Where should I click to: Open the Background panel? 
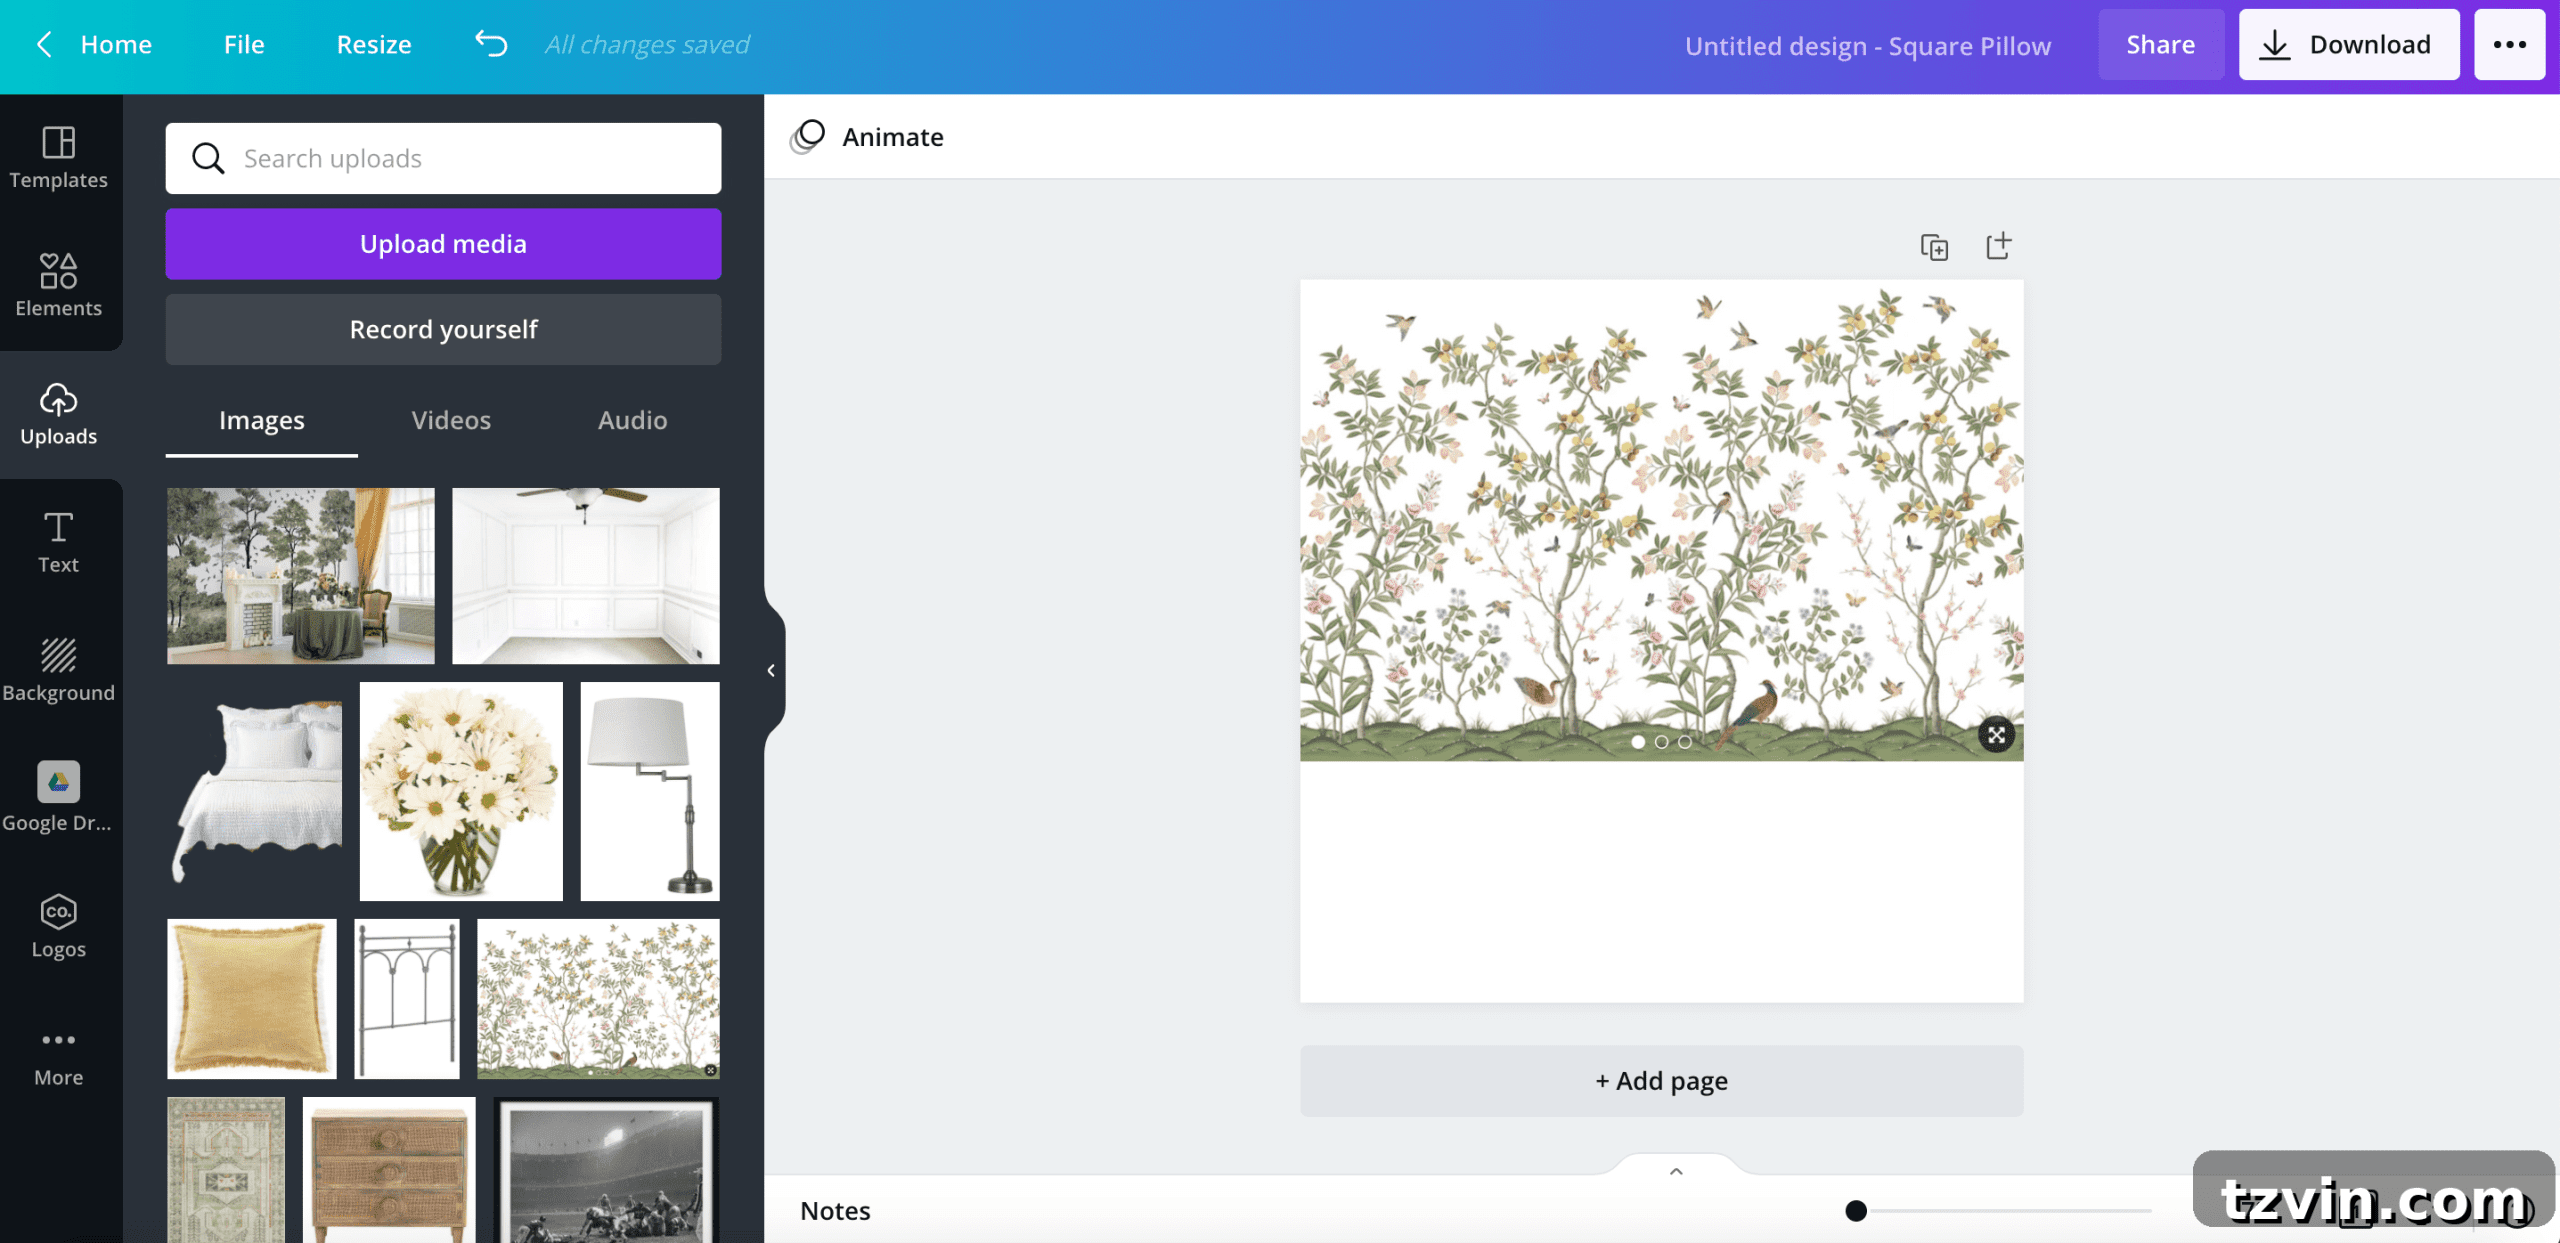[59, 671]
